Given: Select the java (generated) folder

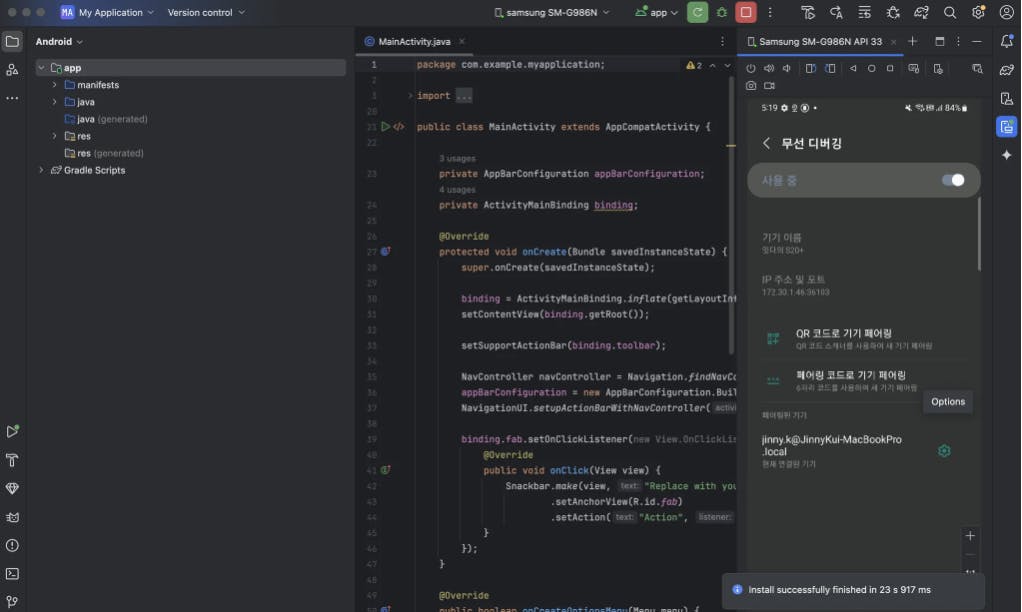Looking at the screenshot, I should 106,119.
